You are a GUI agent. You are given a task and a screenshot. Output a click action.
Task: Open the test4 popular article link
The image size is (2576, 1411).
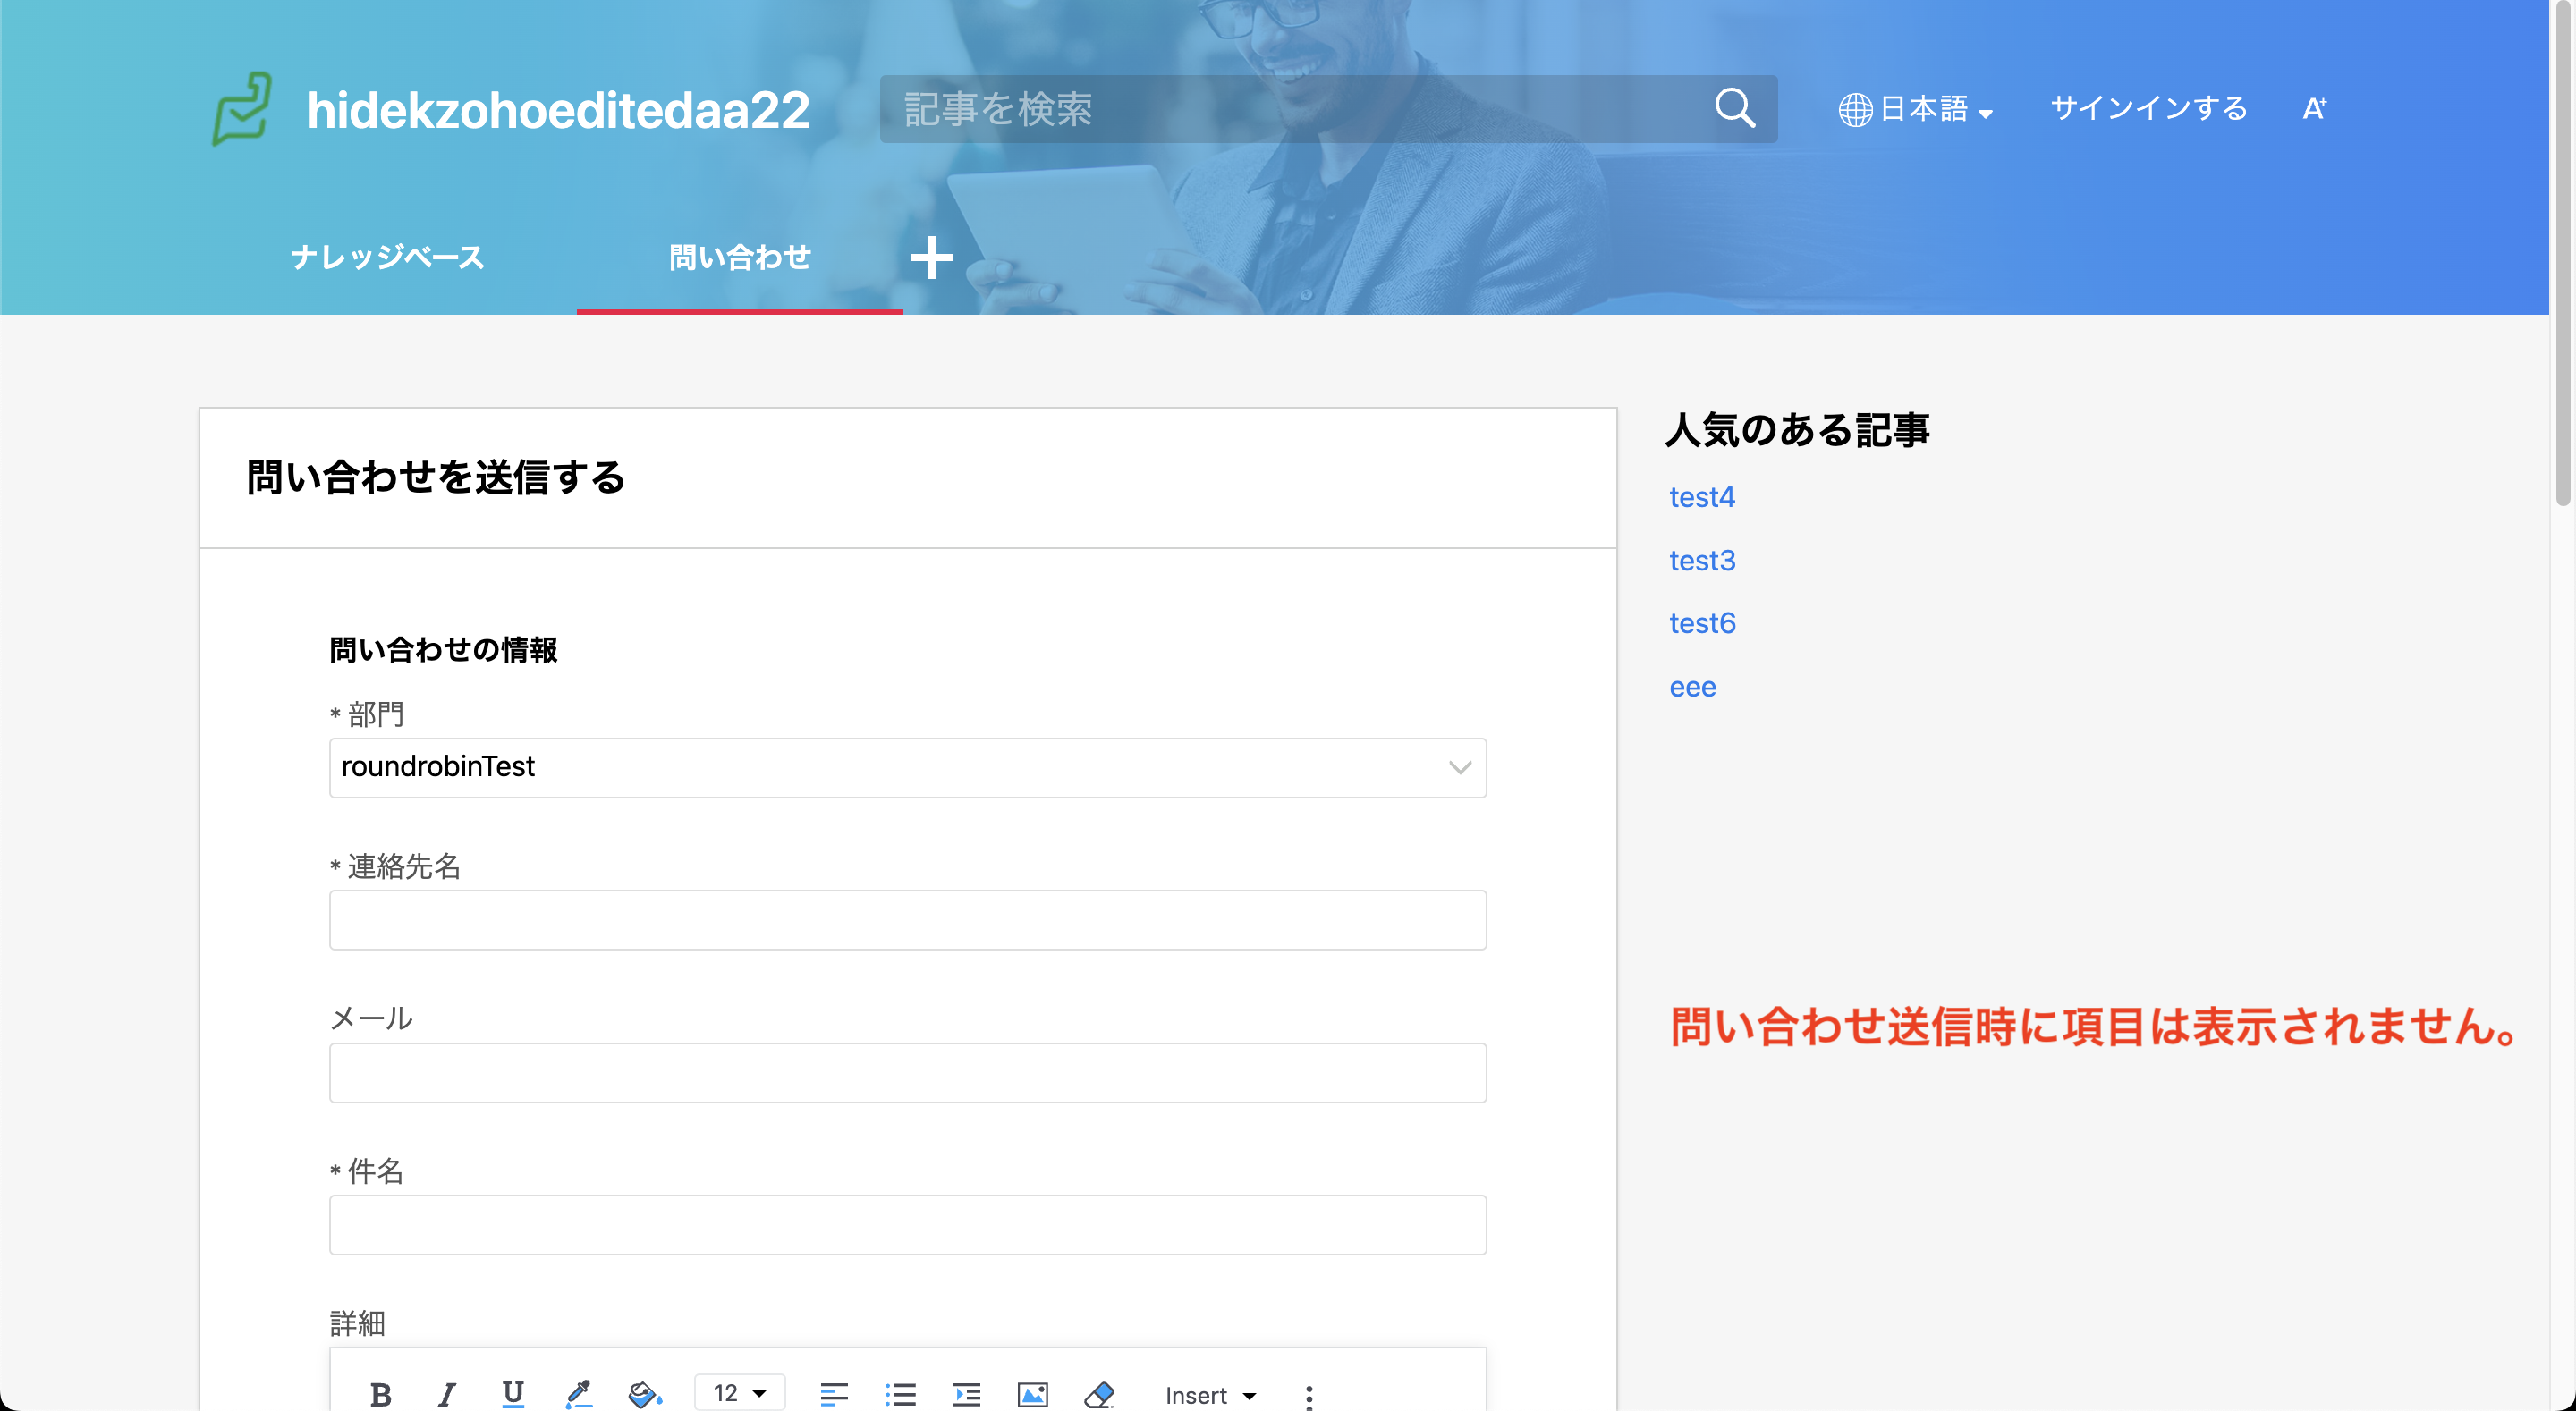click(x=1701, y=497)
